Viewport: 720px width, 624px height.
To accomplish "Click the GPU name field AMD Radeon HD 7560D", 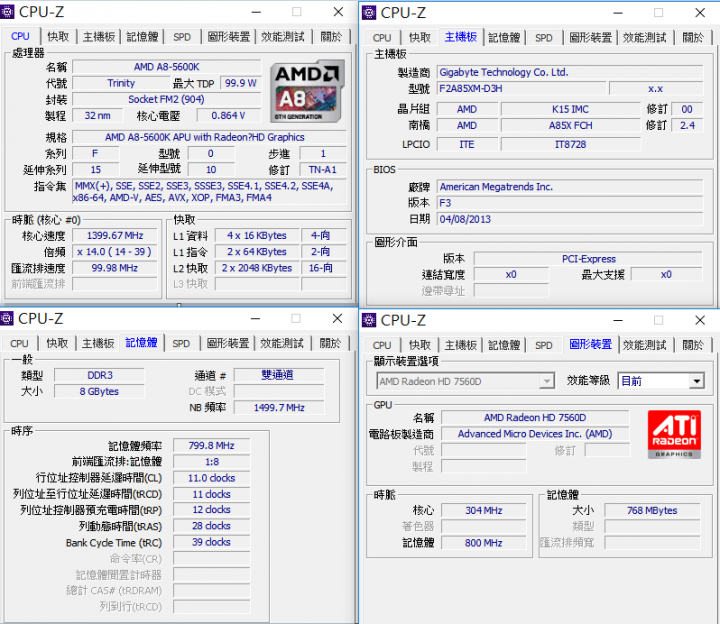I will [x=535, y=418].
